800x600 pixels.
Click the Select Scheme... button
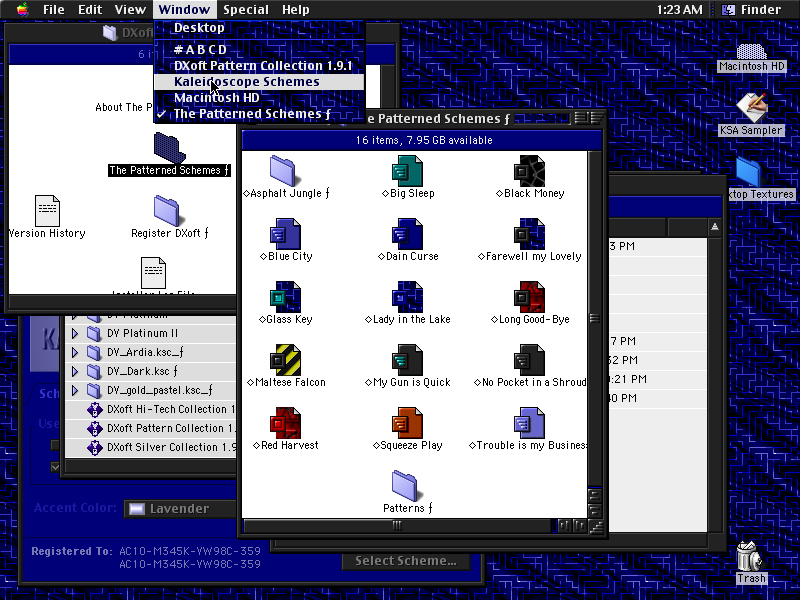406,561
